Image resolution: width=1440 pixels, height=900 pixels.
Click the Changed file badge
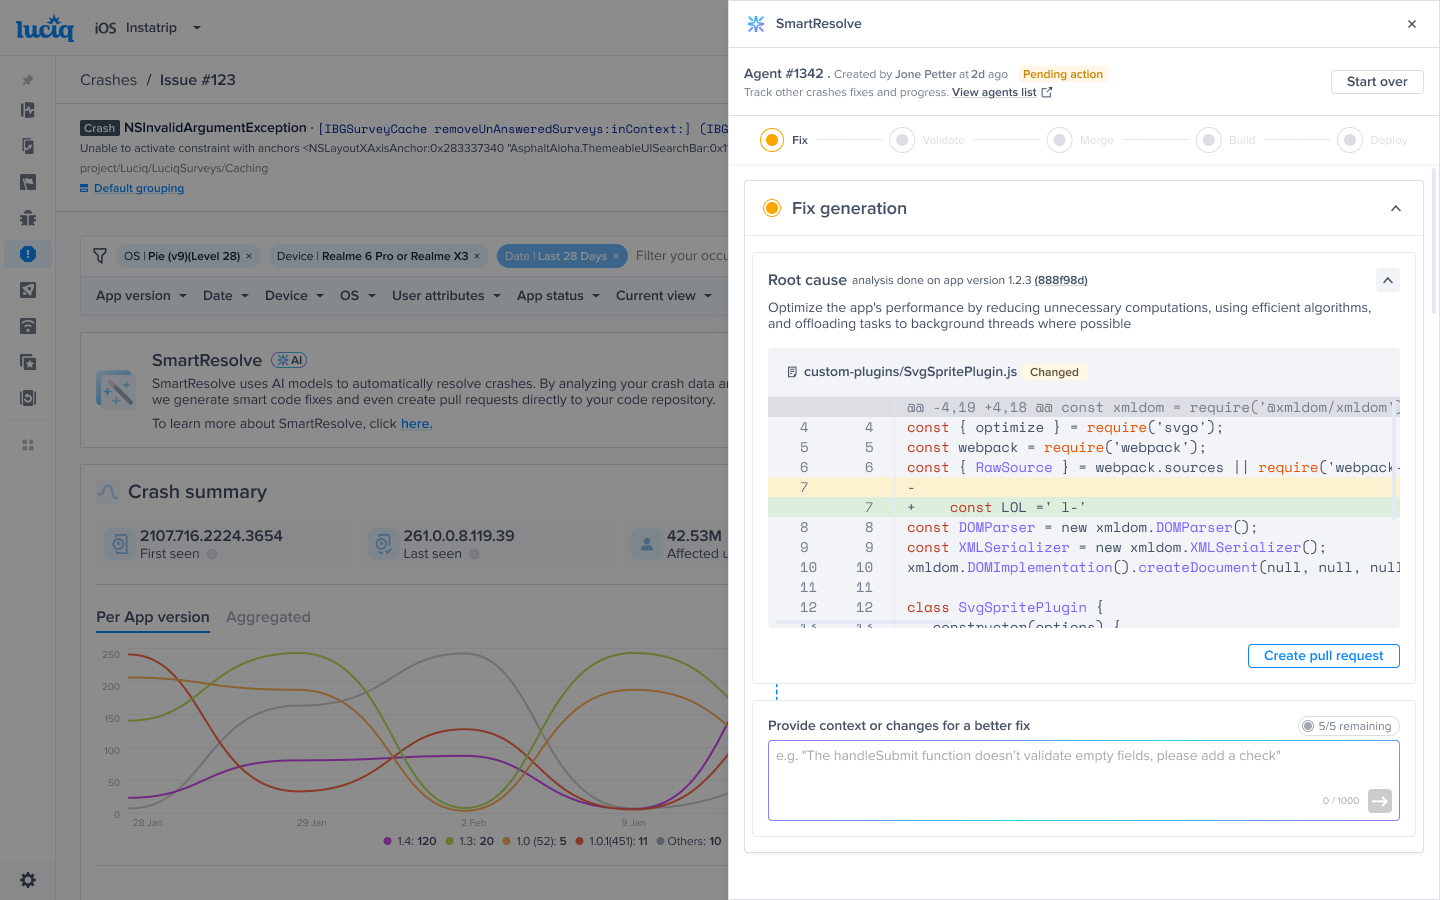pos(1054,372)
